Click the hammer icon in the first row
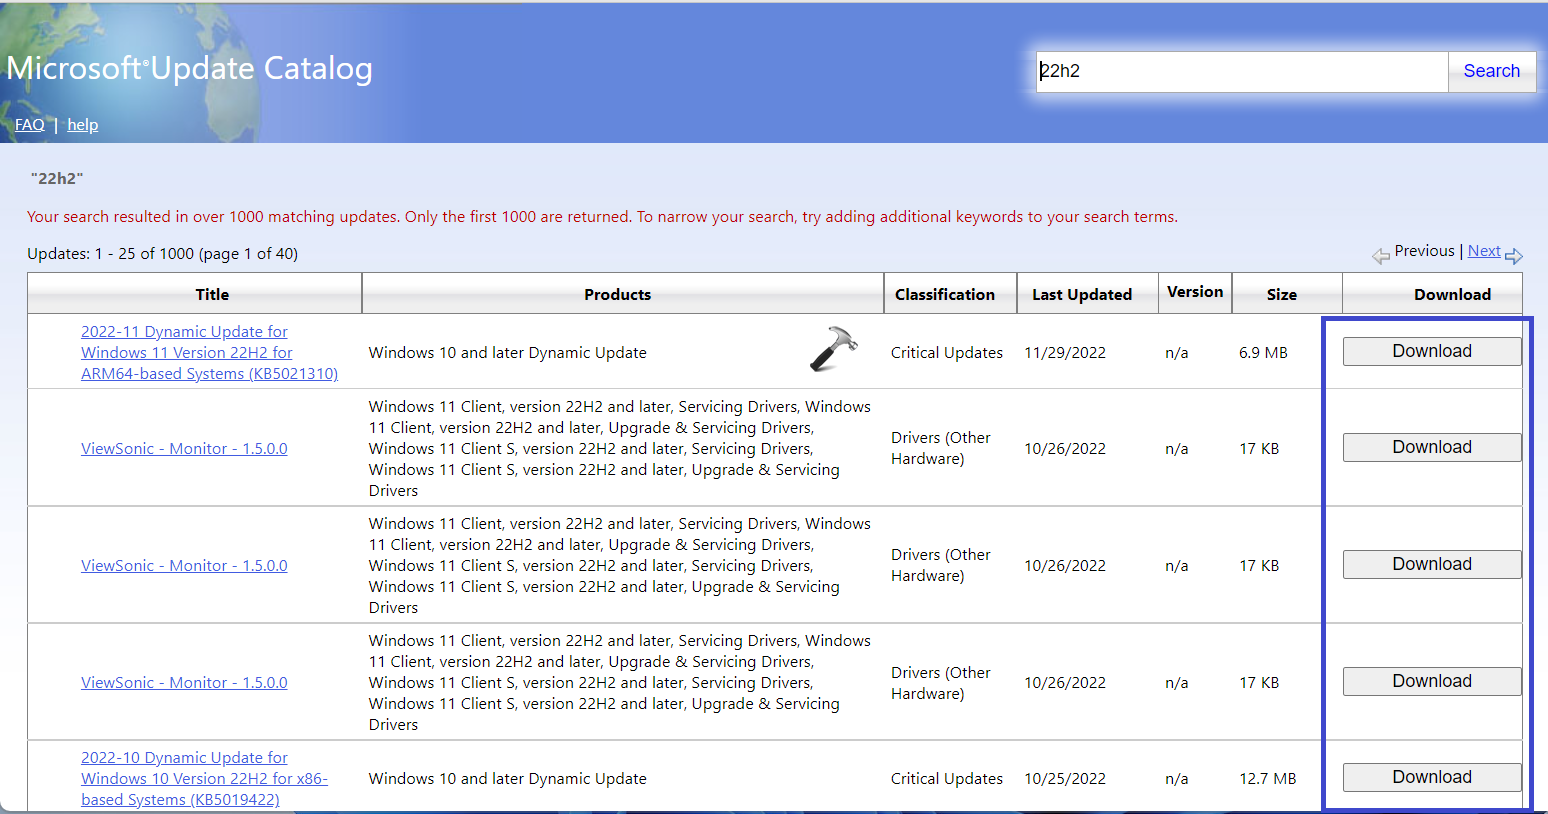Image resolution: width=1548 pixels, height=814 pixels. click(x=834, y=350)
